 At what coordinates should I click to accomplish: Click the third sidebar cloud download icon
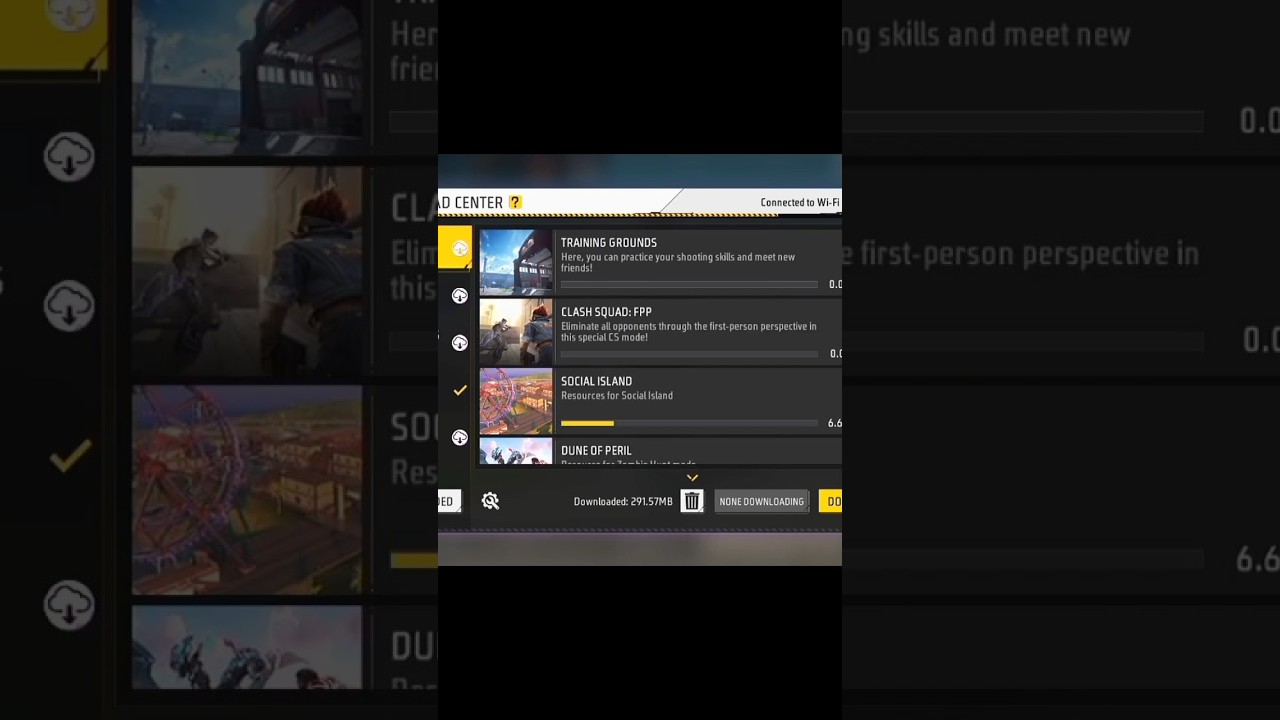click(x=460, y=343)
